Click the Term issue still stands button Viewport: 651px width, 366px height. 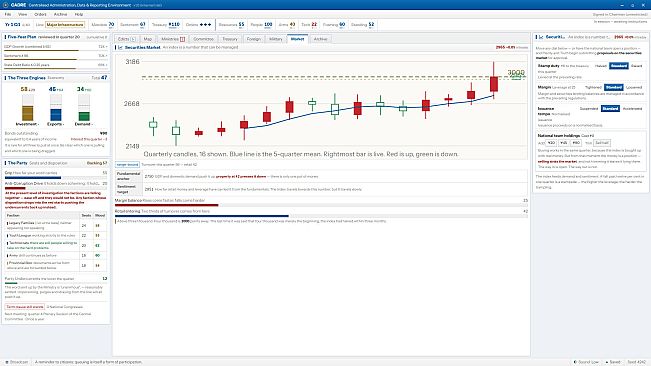click(x=25, y=307)
